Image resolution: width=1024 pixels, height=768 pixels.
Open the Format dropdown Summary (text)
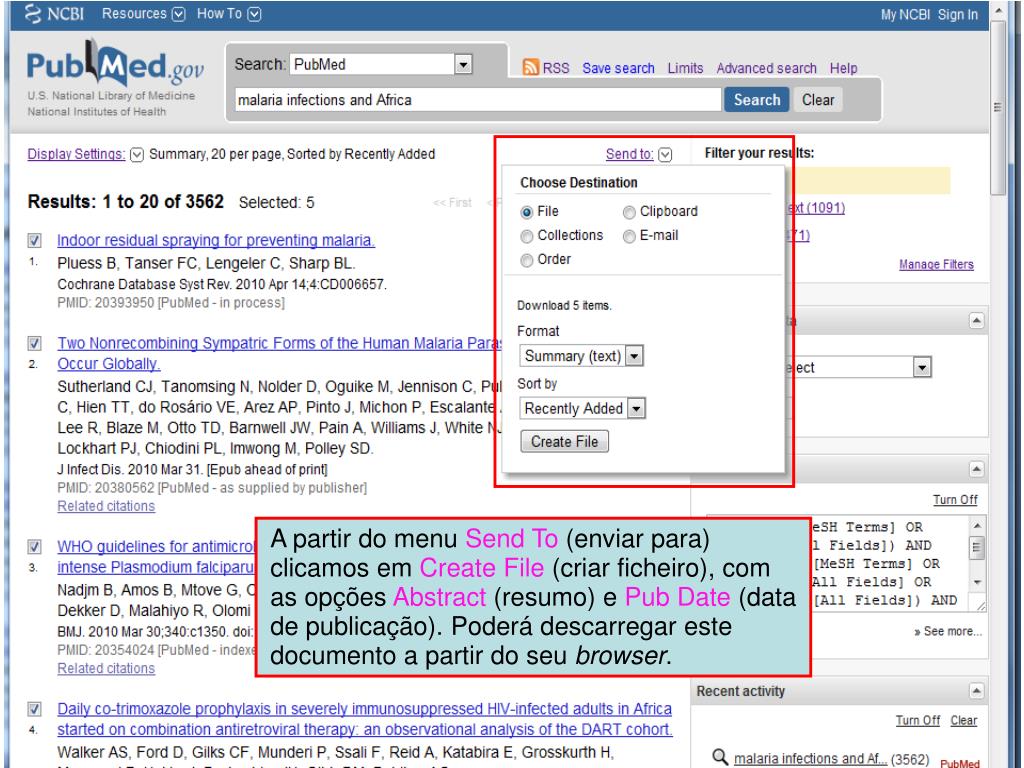tap(581, 356)
